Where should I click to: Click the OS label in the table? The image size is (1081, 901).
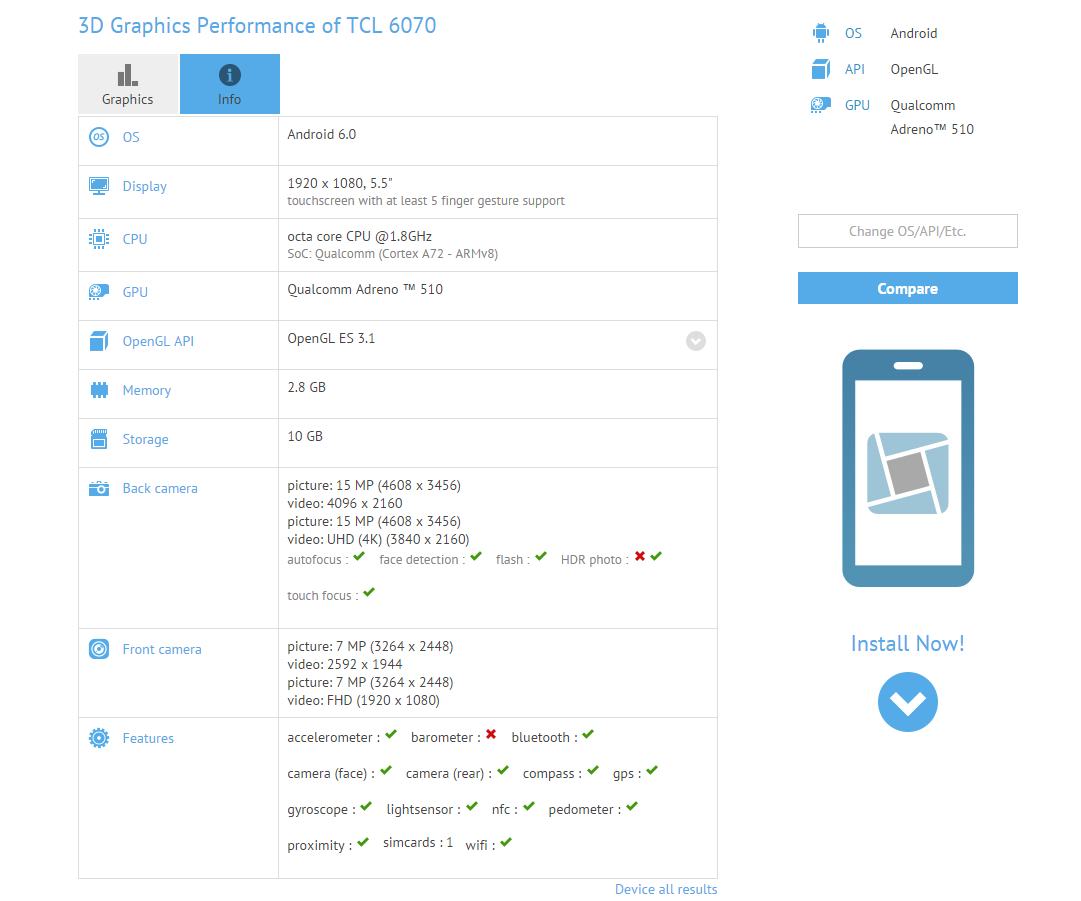tap(131, 137)
